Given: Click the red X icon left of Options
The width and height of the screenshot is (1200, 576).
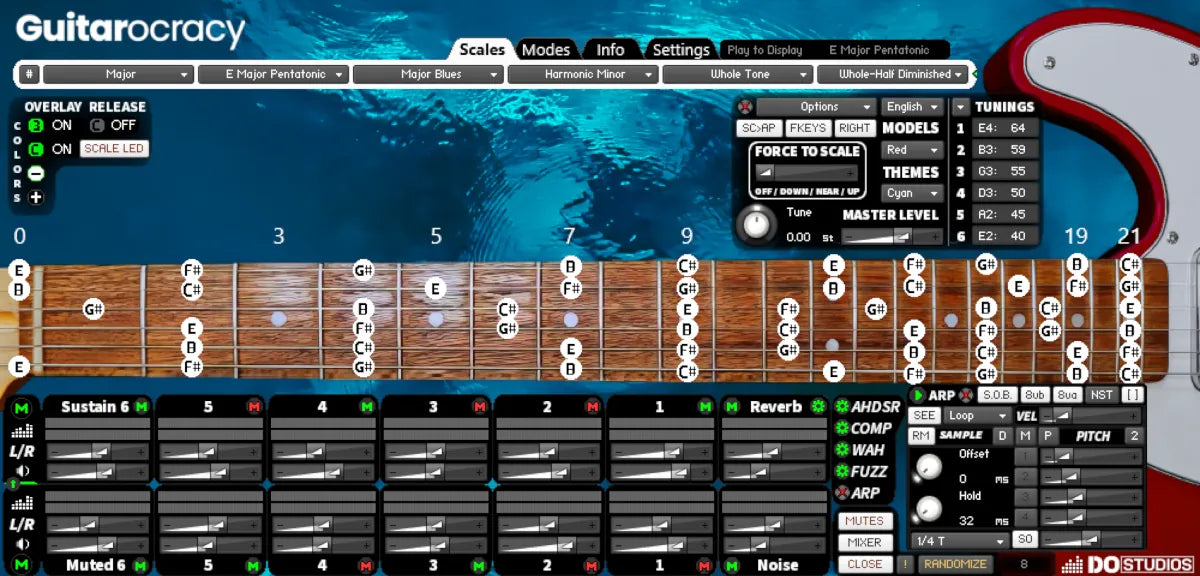Looking at the screenshot, I should (744, 107).
